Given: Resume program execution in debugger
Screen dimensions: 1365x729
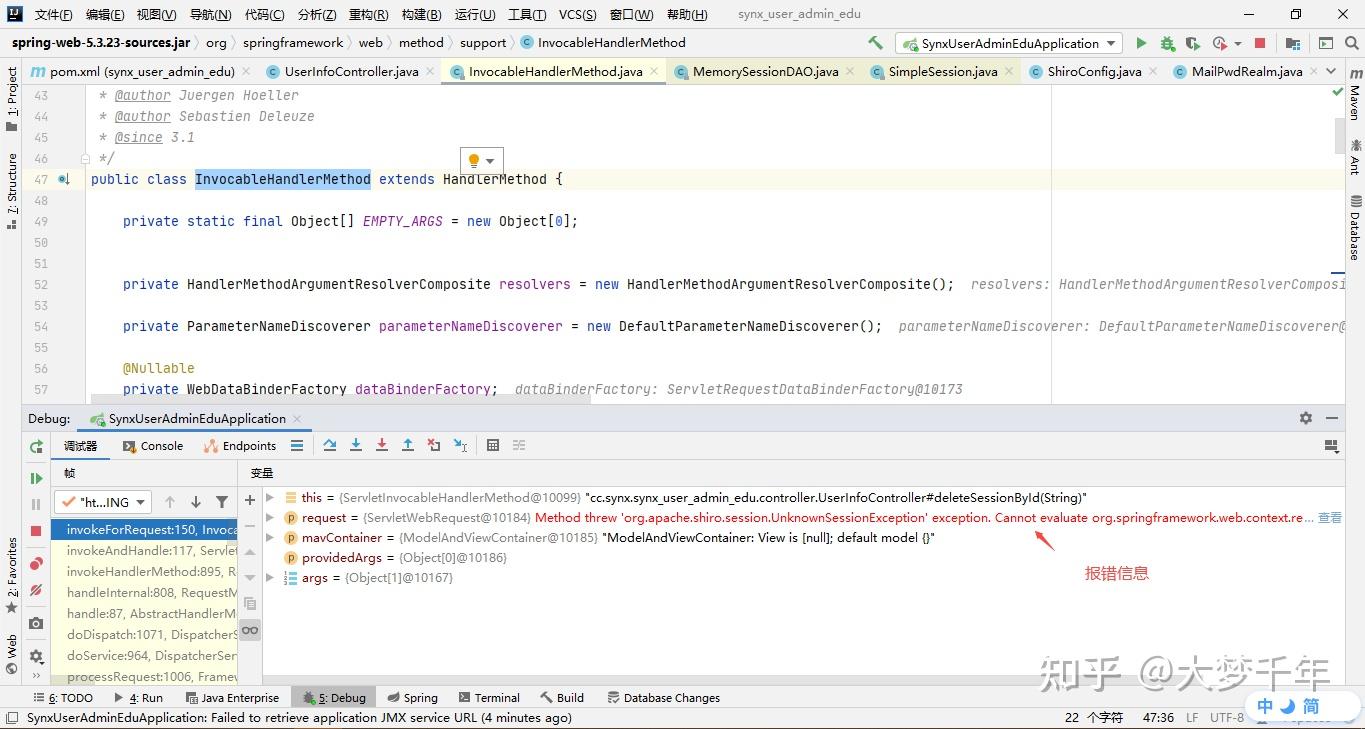Looking at the screenshot, I should pos(37,478).
